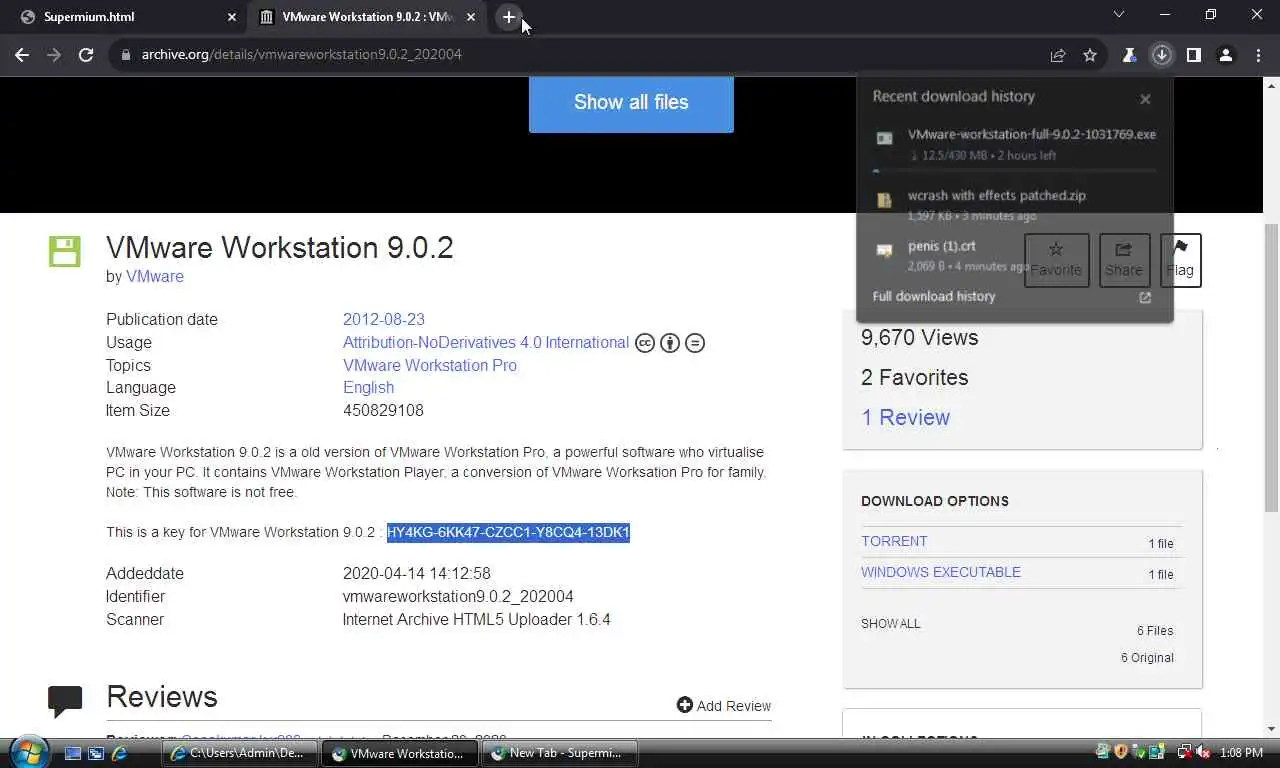Open full download history external icon
This screenshot has height=768, width=1280.
click(1145, 297)
